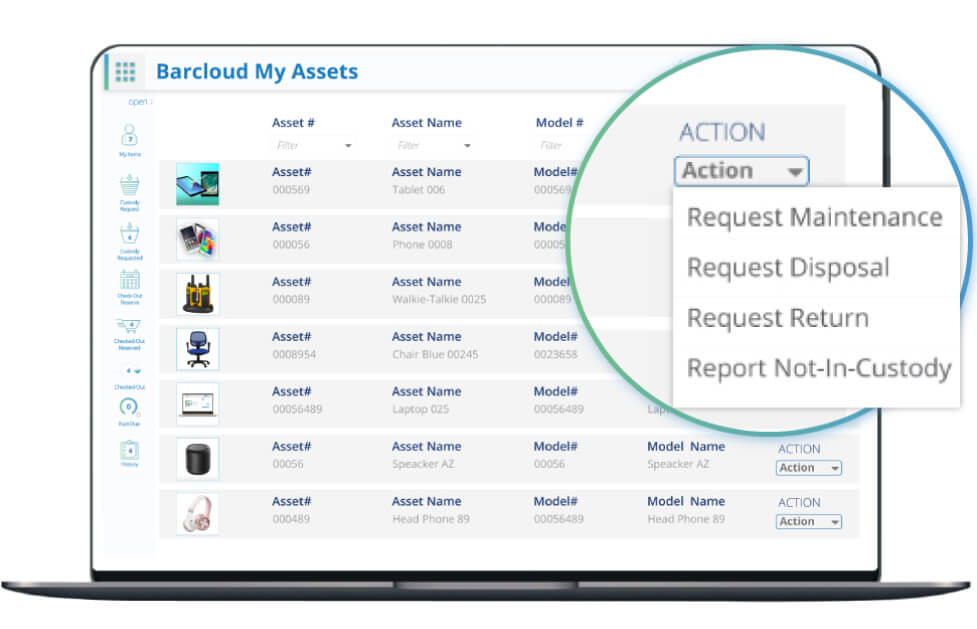Choose Report Not-In-Custody from the Action menu
The image size is (977, 629).
coord(819,368)
